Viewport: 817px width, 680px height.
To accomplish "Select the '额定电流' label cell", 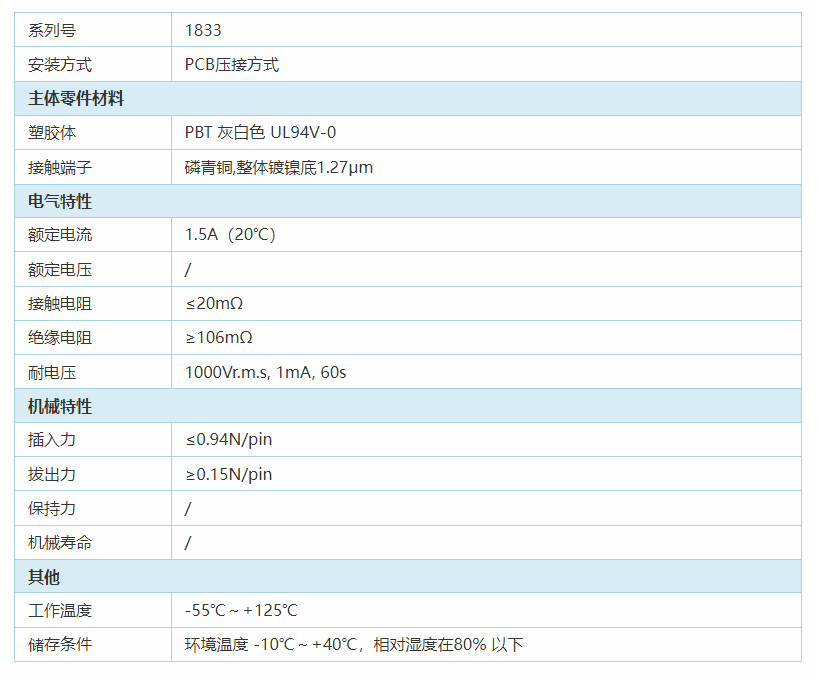I will point(93,235).
